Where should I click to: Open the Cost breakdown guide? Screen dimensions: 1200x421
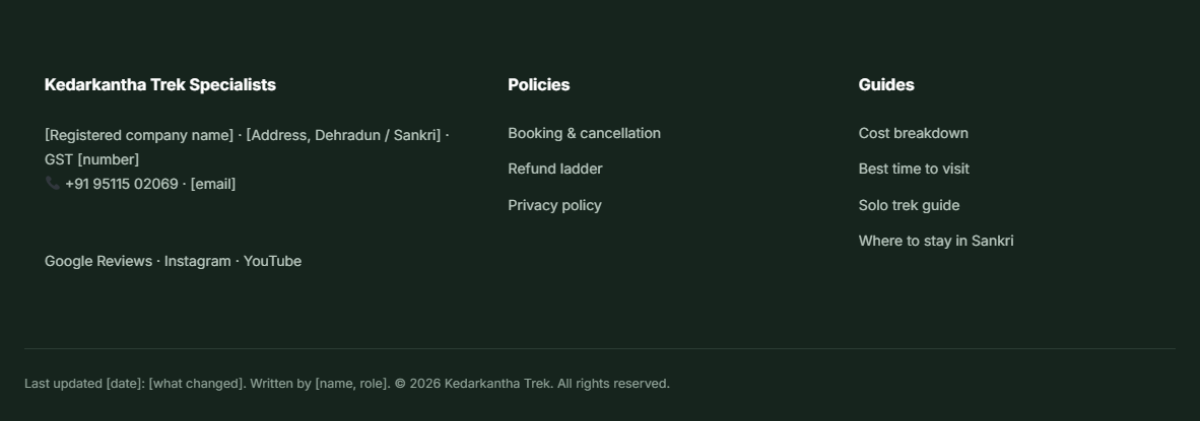pyautogui.click(x=913, y=133)
